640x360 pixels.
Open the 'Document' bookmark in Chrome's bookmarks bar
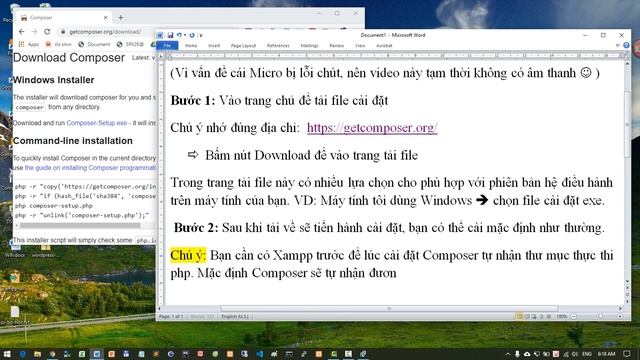94,44
